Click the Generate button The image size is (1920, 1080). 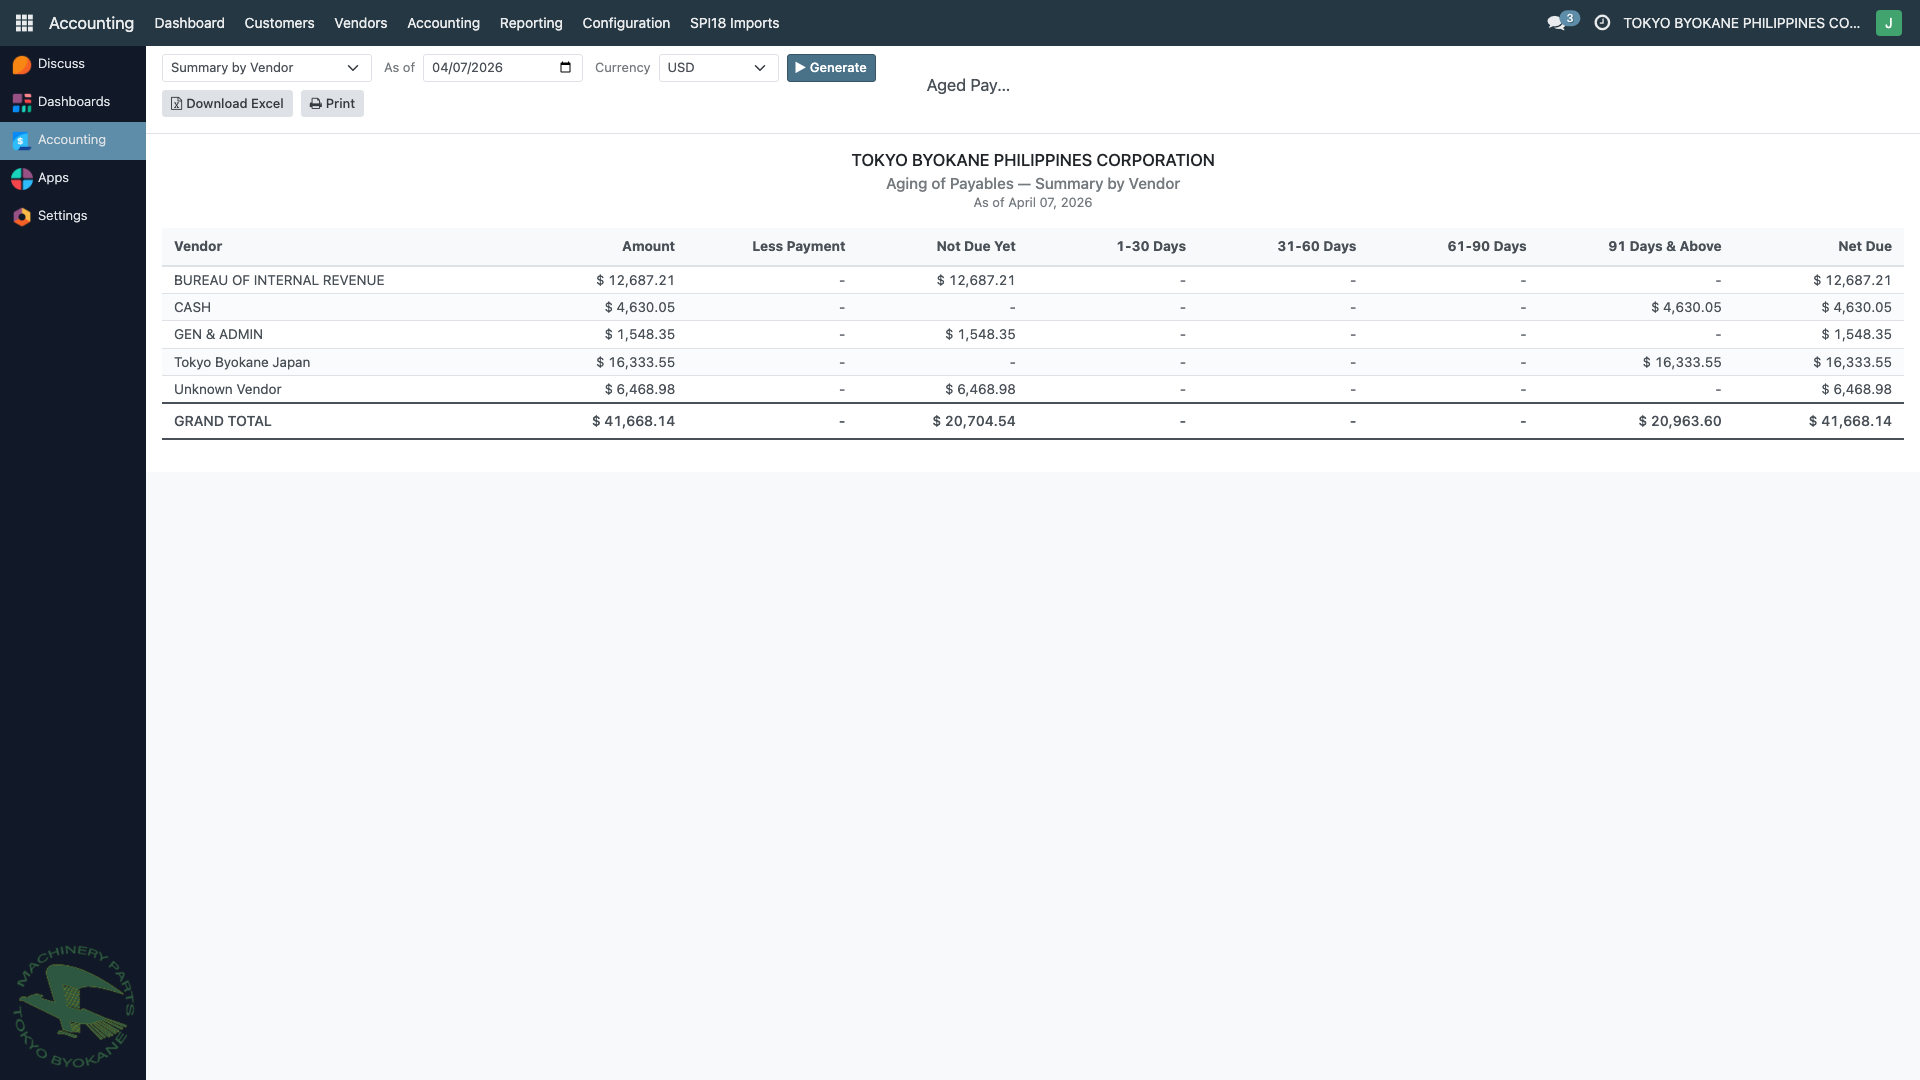pos(831,68)
